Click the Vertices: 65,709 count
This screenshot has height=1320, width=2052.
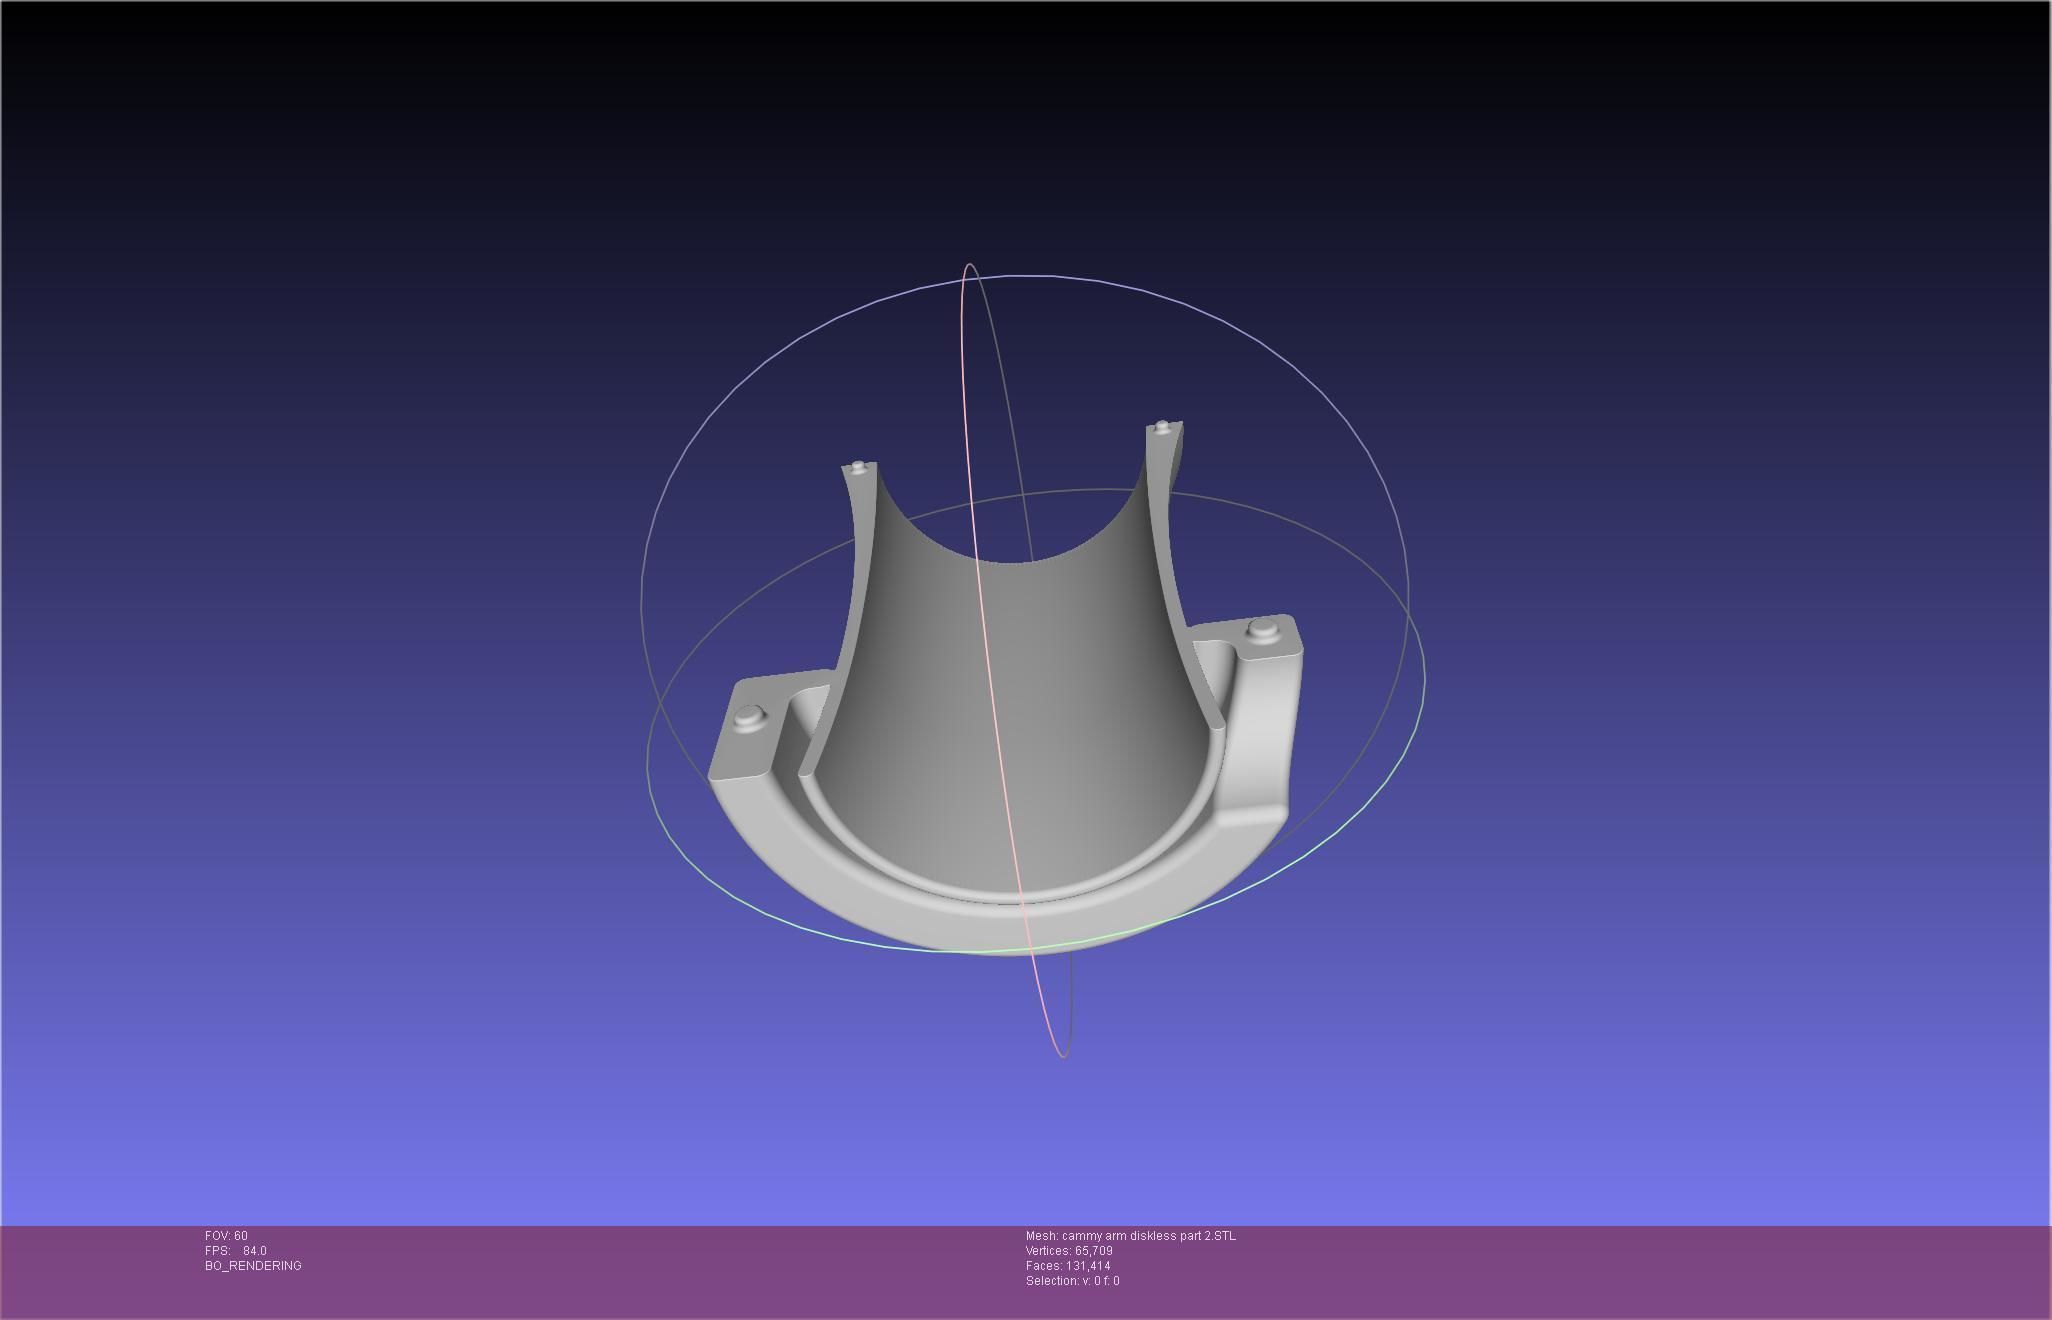[x=1069, y=1251]
